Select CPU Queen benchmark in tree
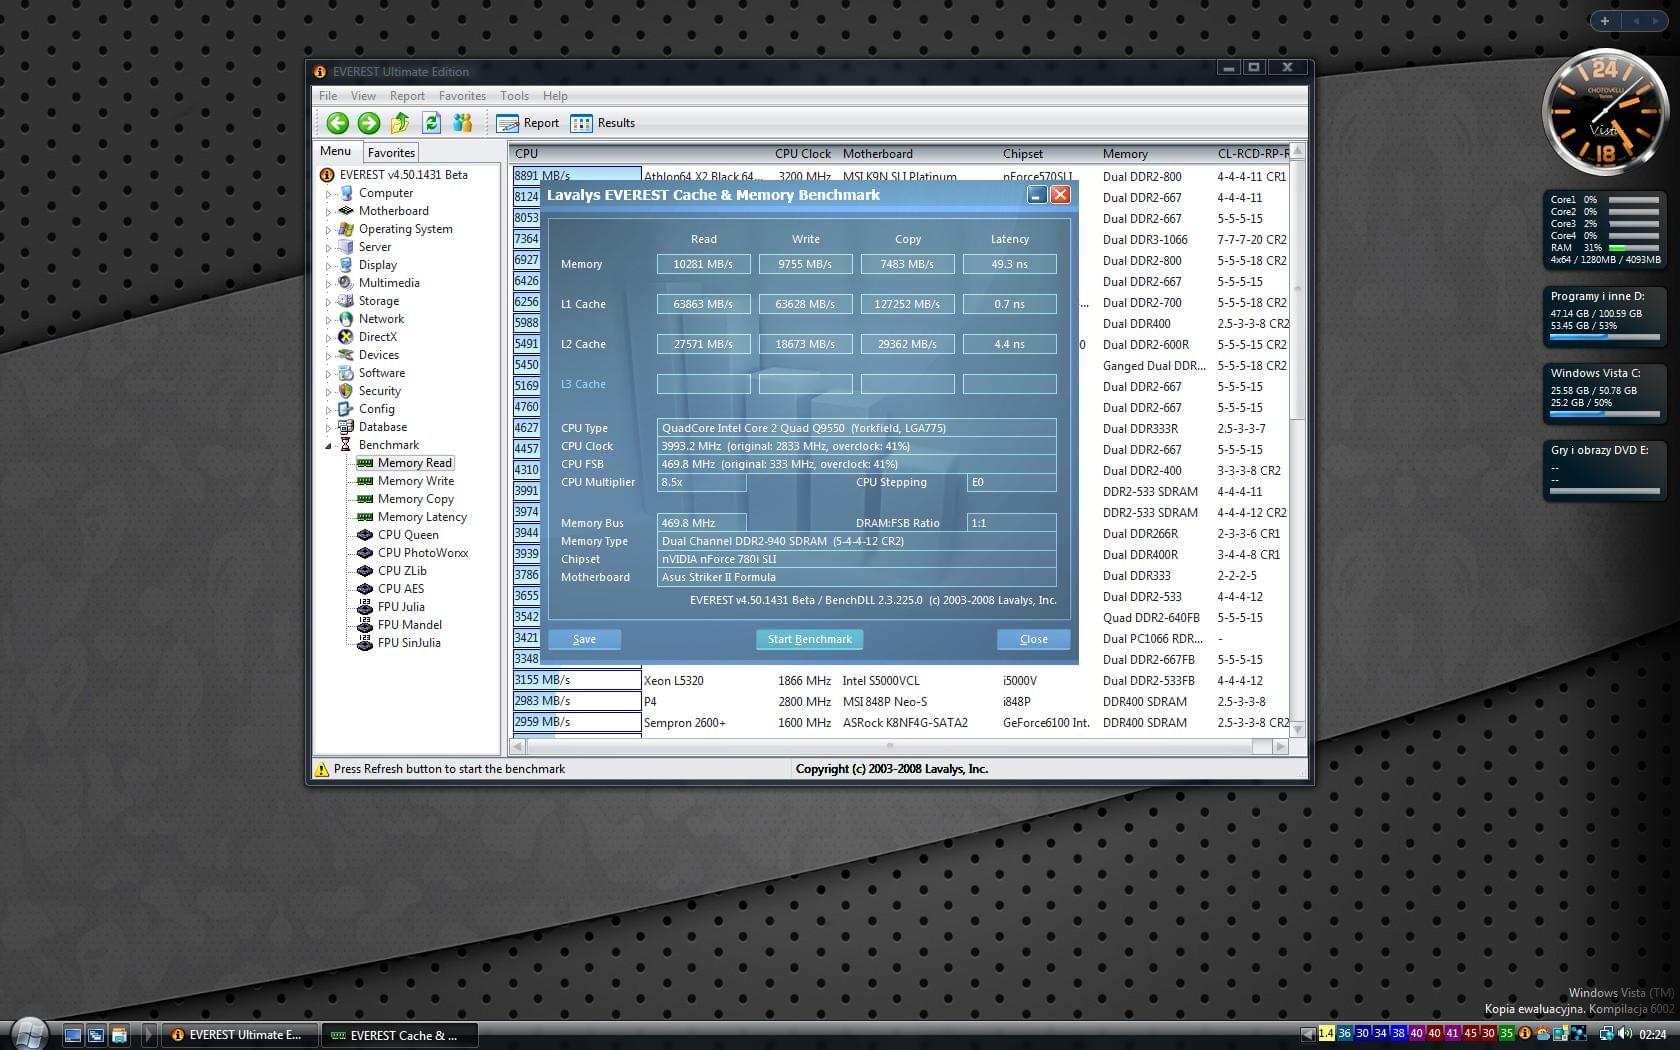Viewport: 1680px width, 1050px height. coord(407,535)
